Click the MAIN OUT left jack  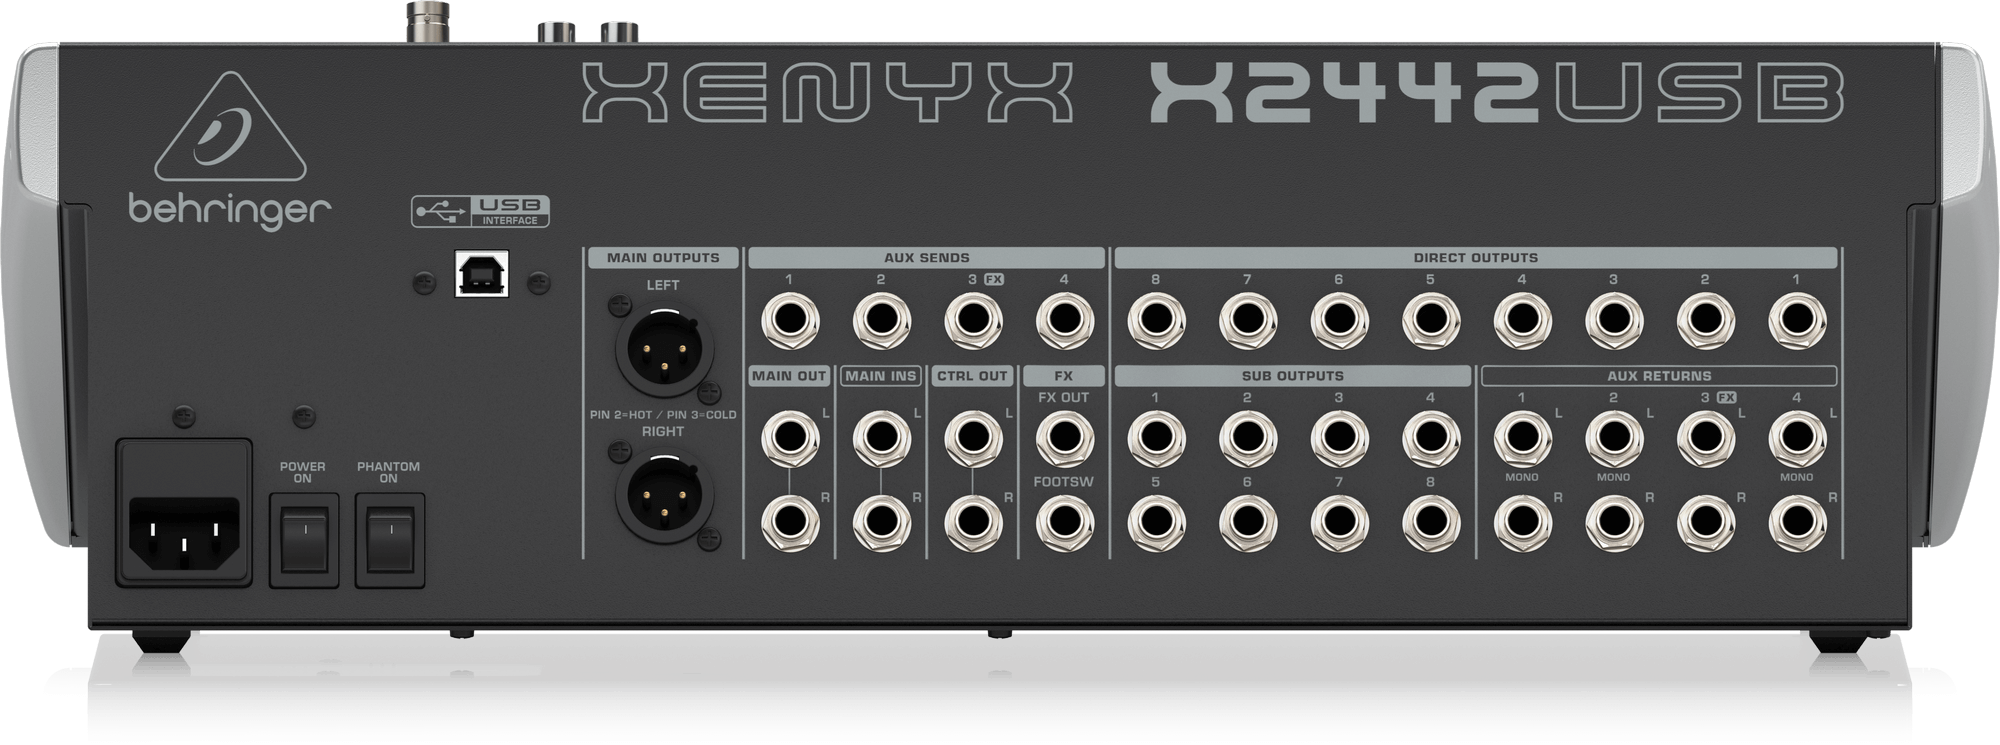click(x=789, y=437)
